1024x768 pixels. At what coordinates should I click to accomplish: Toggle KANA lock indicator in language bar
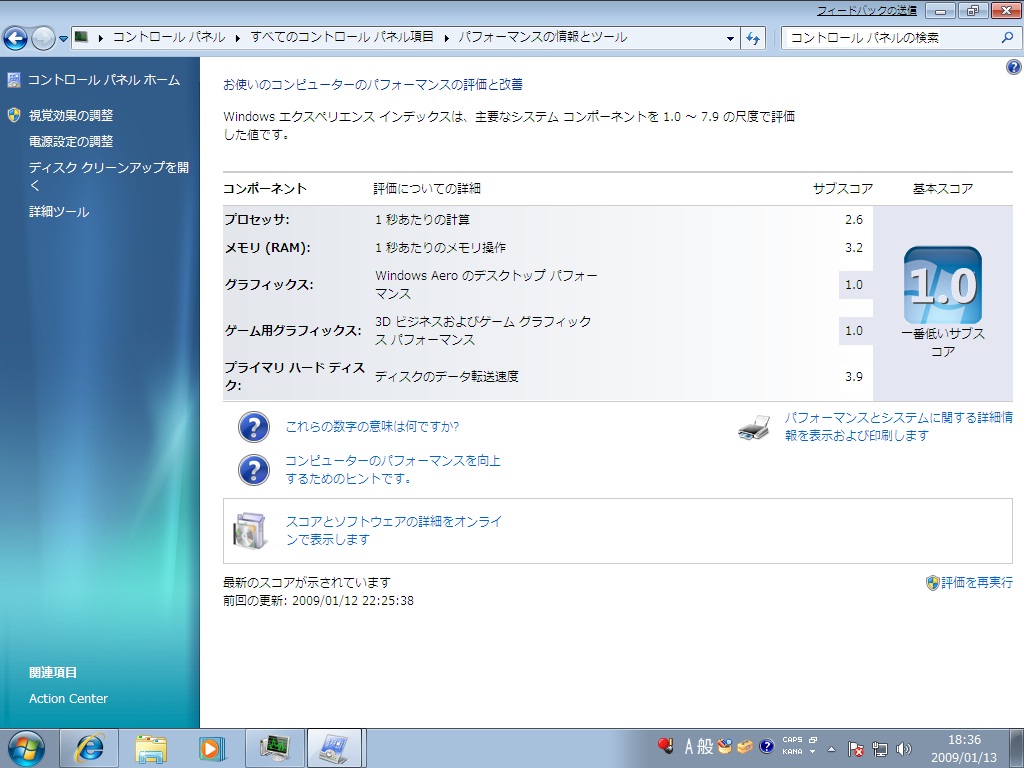[x=792, y=752]
